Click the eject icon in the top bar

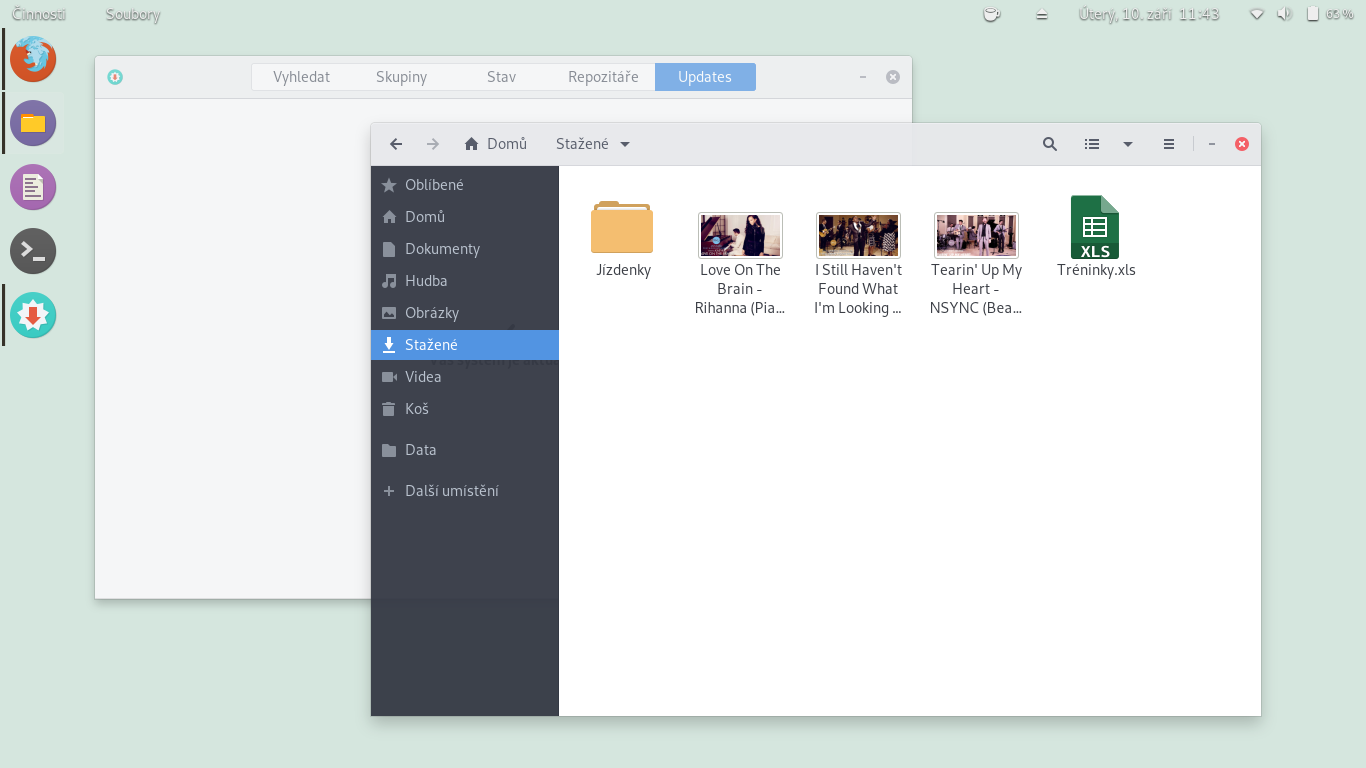[1041, 14]
